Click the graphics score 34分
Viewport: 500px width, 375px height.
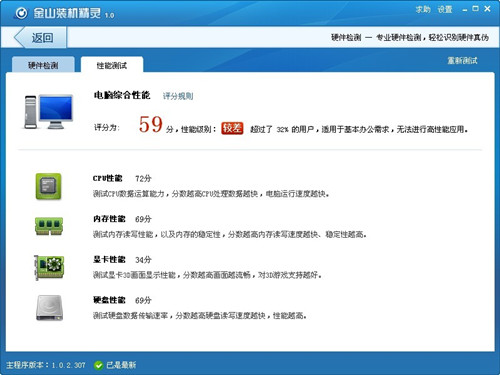coord(143,260)
